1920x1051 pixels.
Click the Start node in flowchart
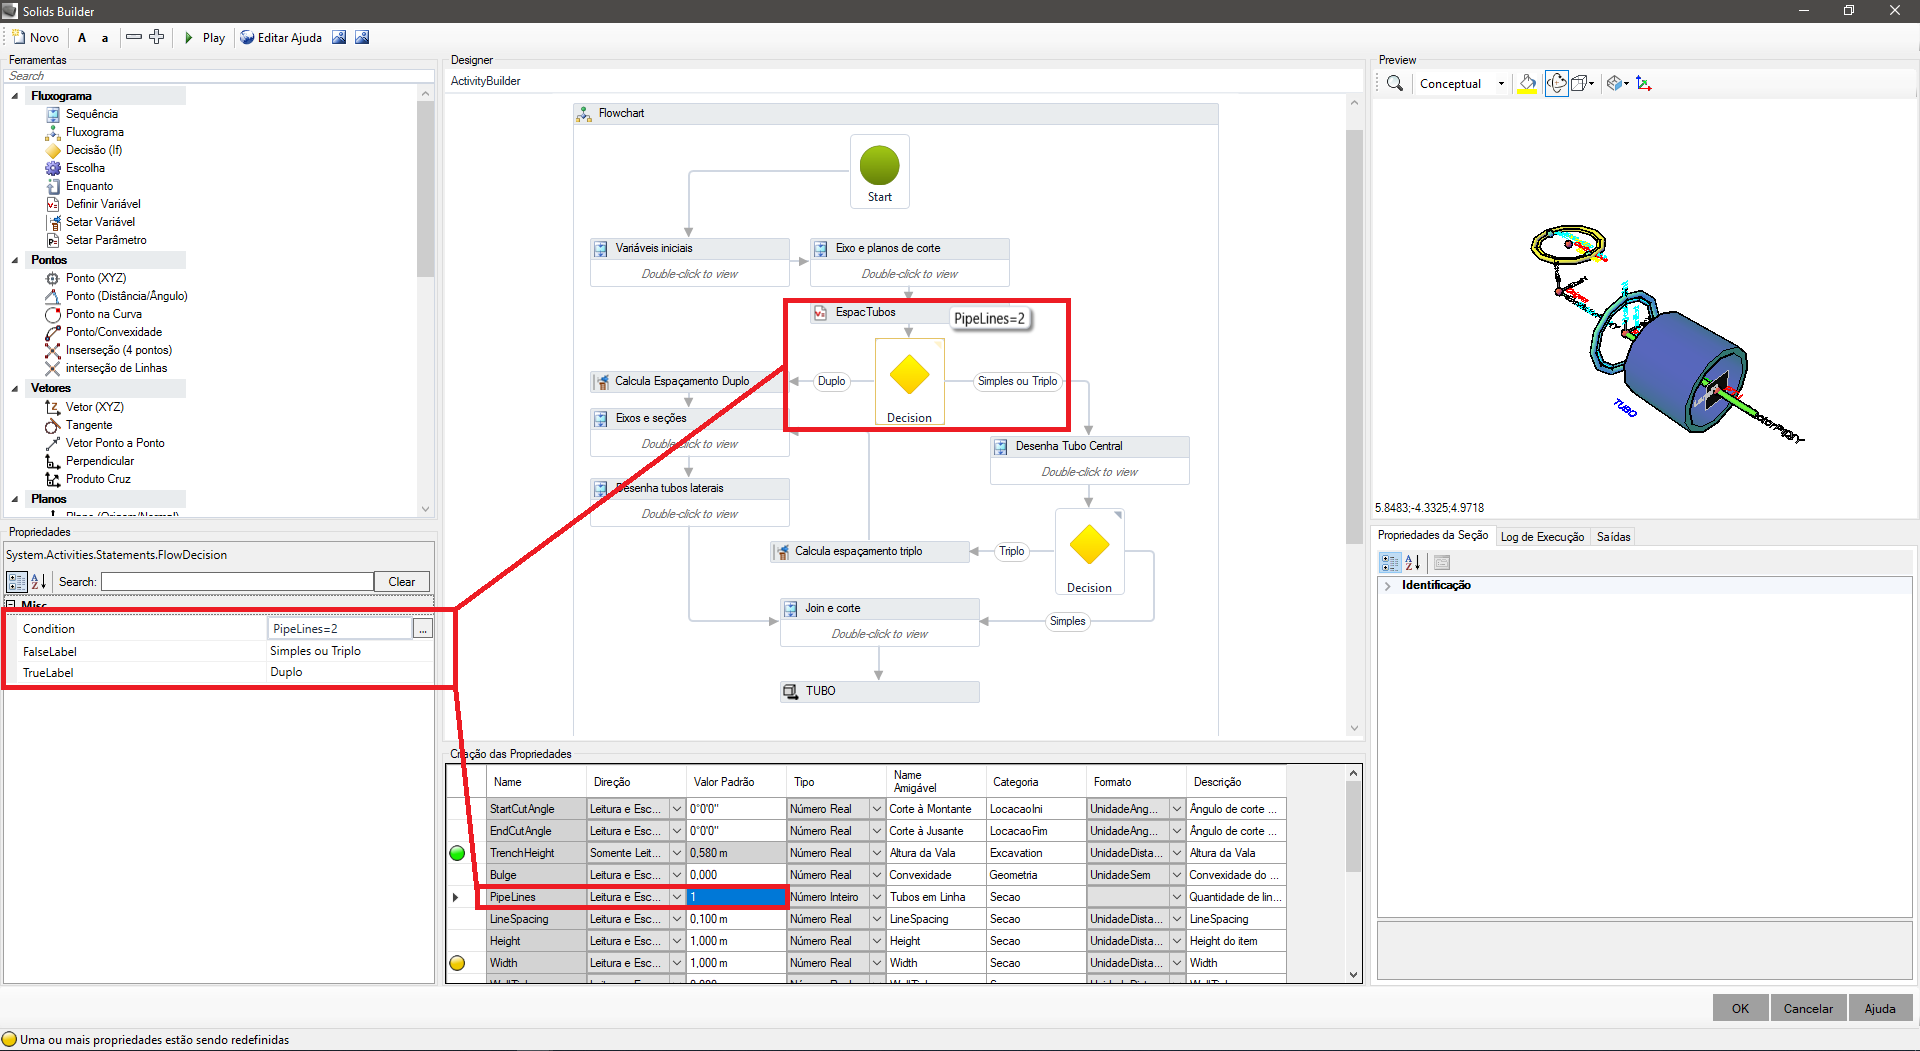tap(880, 171)
